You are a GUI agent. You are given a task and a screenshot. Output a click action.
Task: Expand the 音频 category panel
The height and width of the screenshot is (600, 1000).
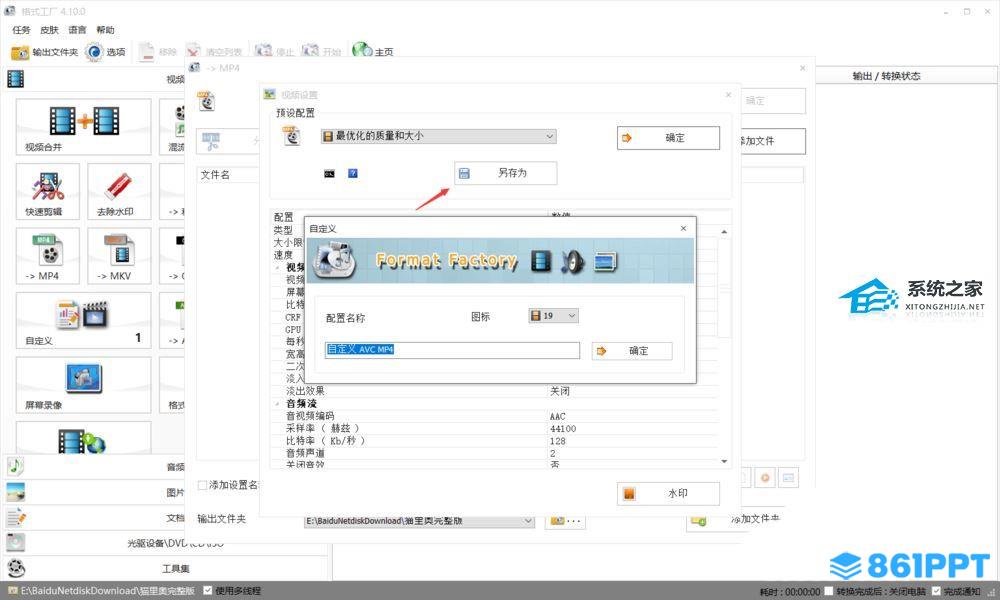96,467
